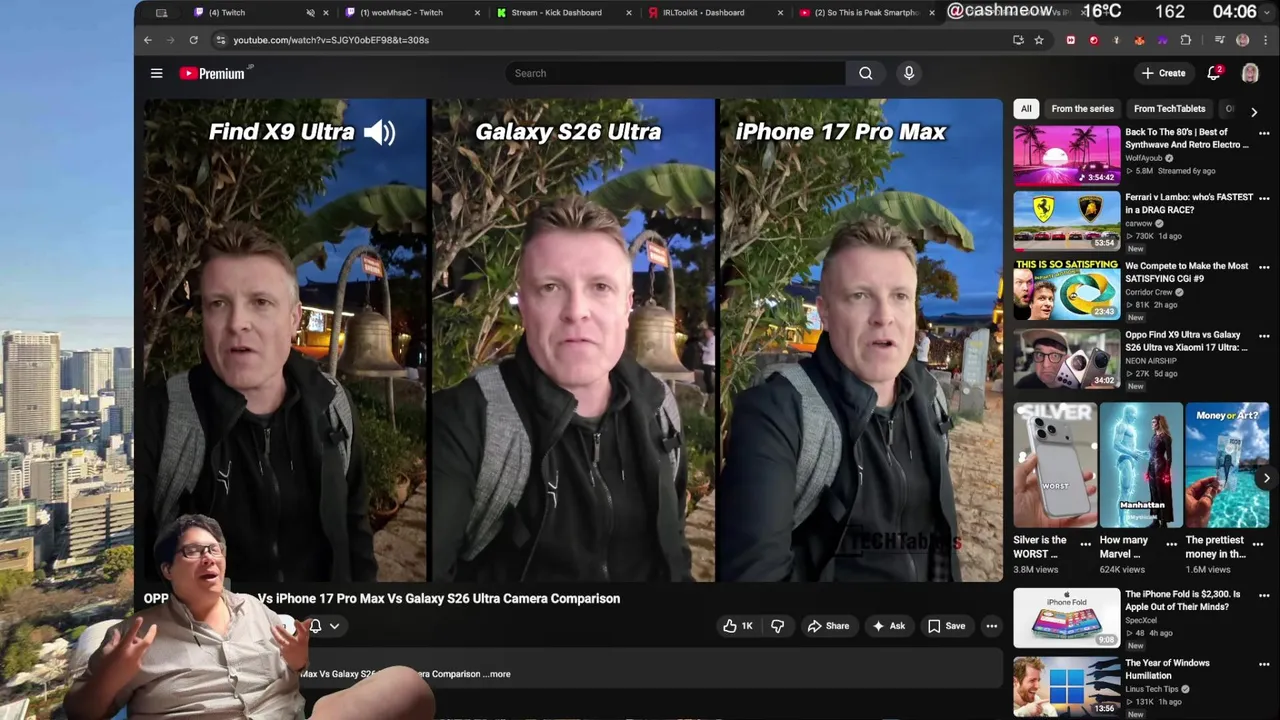
Task: Share the video
Action: 828,626
